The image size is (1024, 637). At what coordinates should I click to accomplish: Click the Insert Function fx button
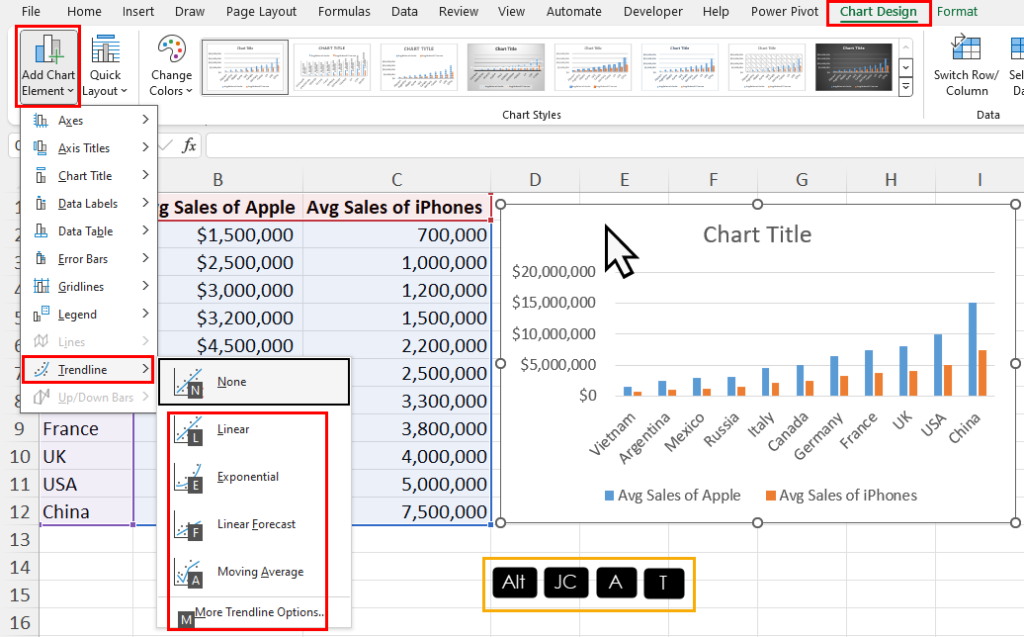pos(189,145)
